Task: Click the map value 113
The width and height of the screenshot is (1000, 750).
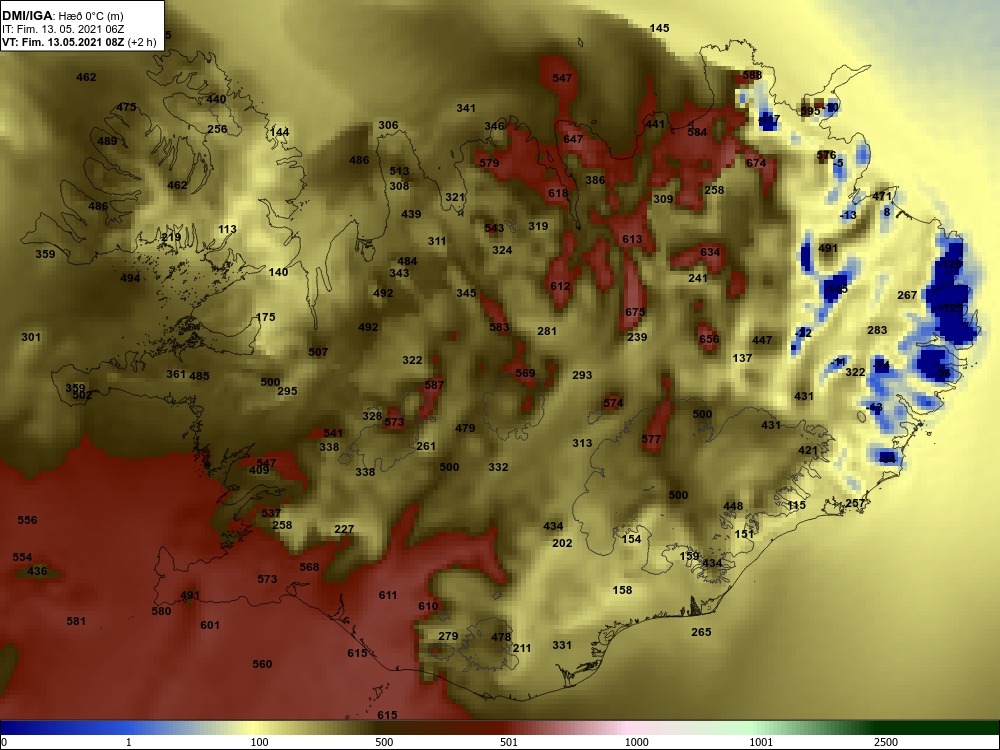Action: (x=227, y=229)
